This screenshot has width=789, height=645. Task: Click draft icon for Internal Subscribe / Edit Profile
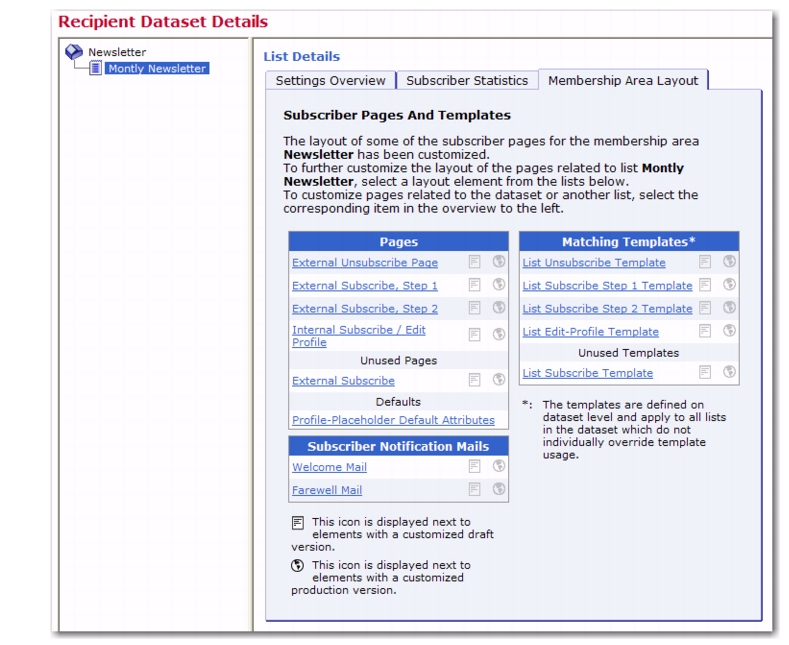click(x=475, y=335)
